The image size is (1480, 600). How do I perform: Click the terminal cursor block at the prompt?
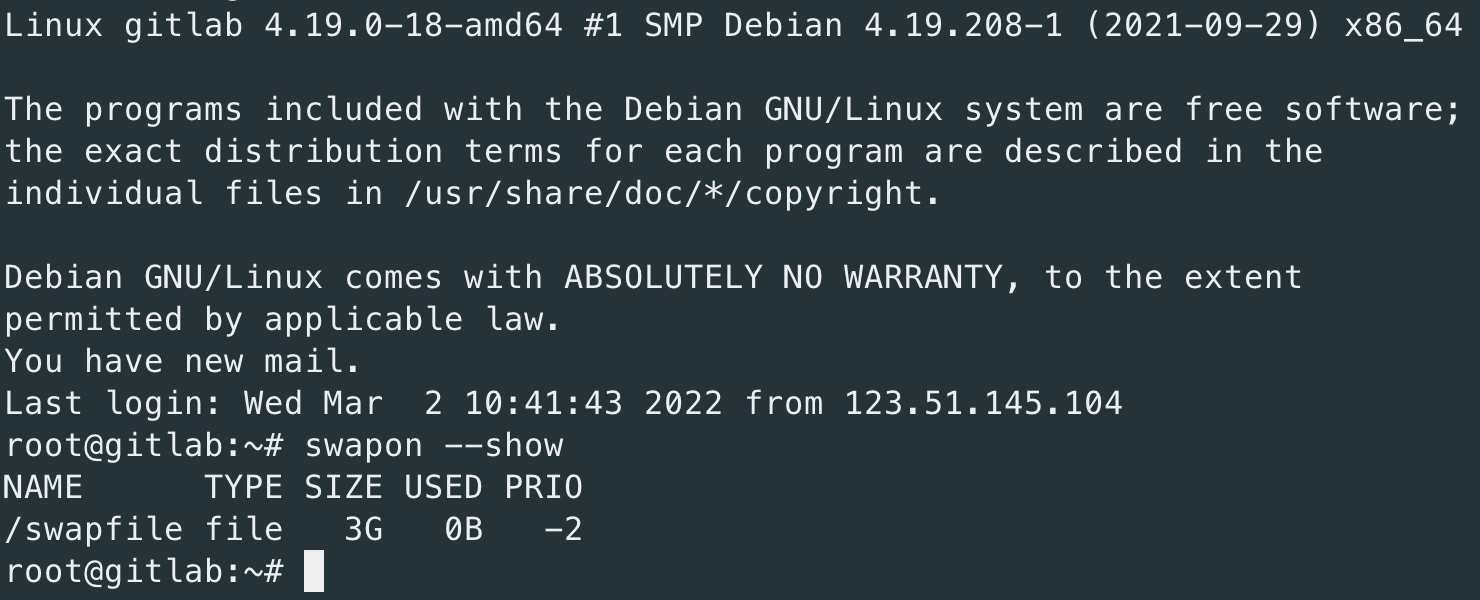[314, 572]
